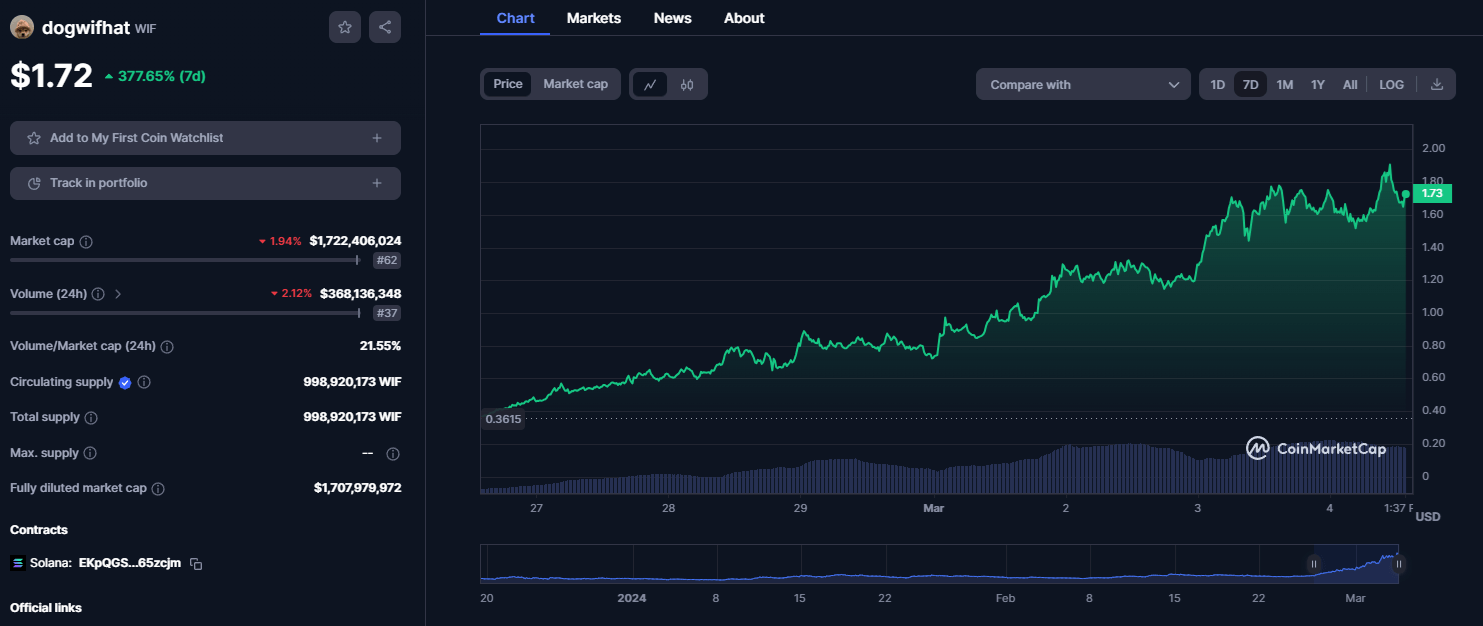Open the Markets tab

[593, 18]
